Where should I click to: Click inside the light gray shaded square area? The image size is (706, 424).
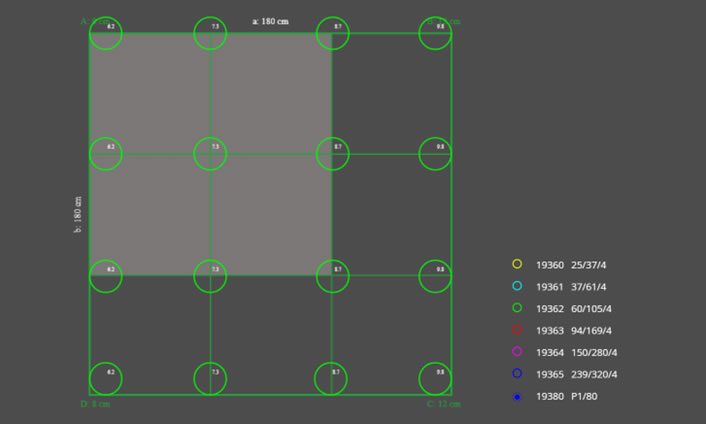[x=210, y=154]
